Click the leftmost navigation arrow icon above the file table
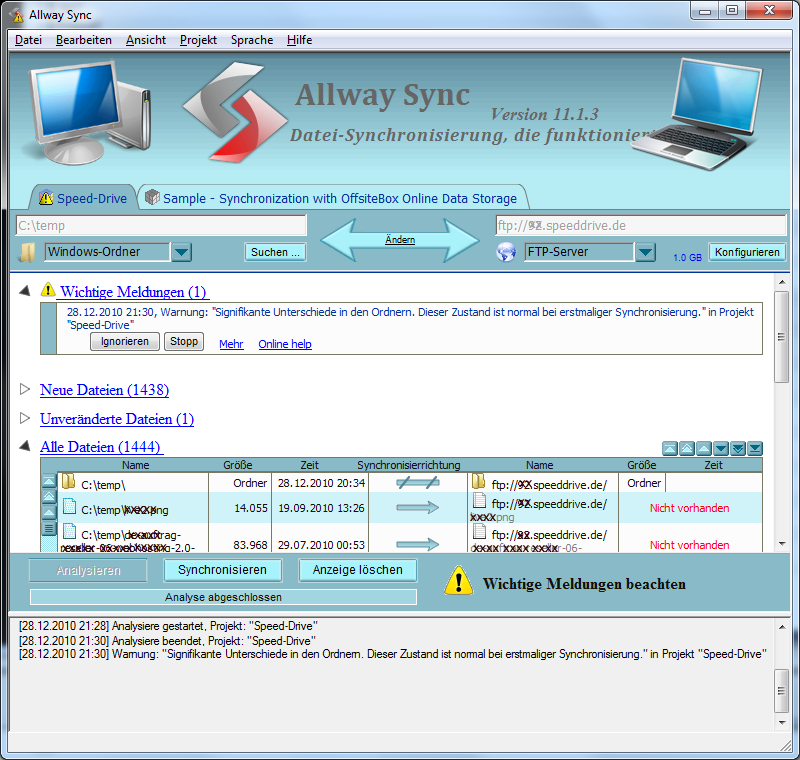This screenshot has height=760, width=800. (670, 449)
